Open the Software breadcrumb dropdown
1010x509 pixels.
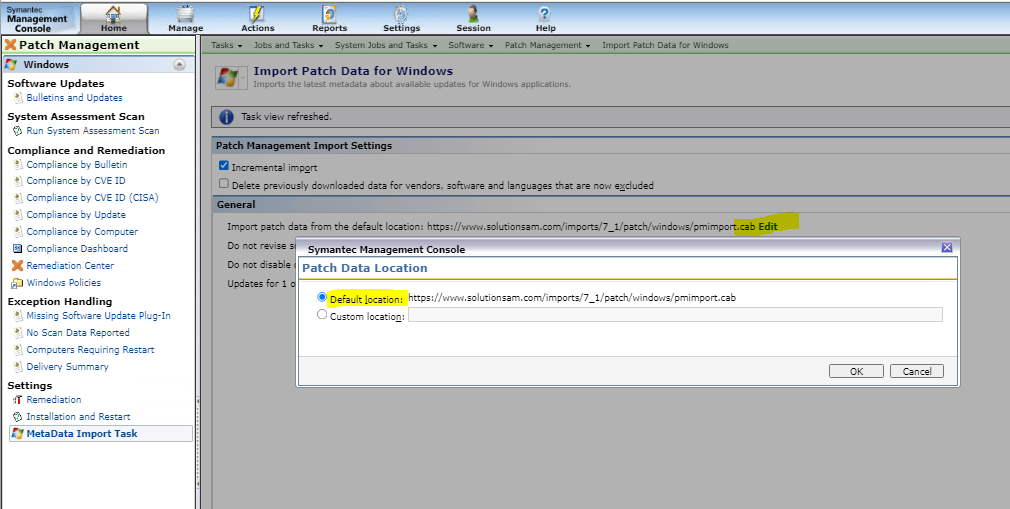point(471,45)
